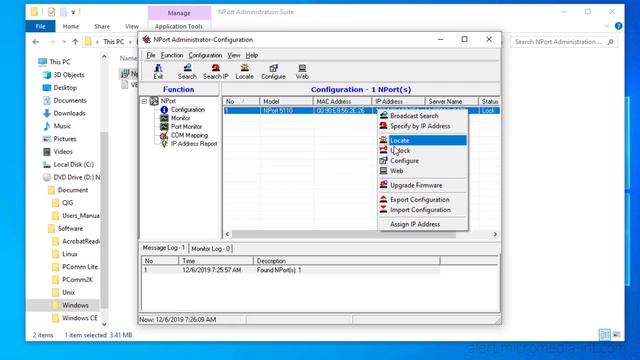Sort by the MAC Address column header
Viewport: 640px width, 360px height.
(342, 101)
